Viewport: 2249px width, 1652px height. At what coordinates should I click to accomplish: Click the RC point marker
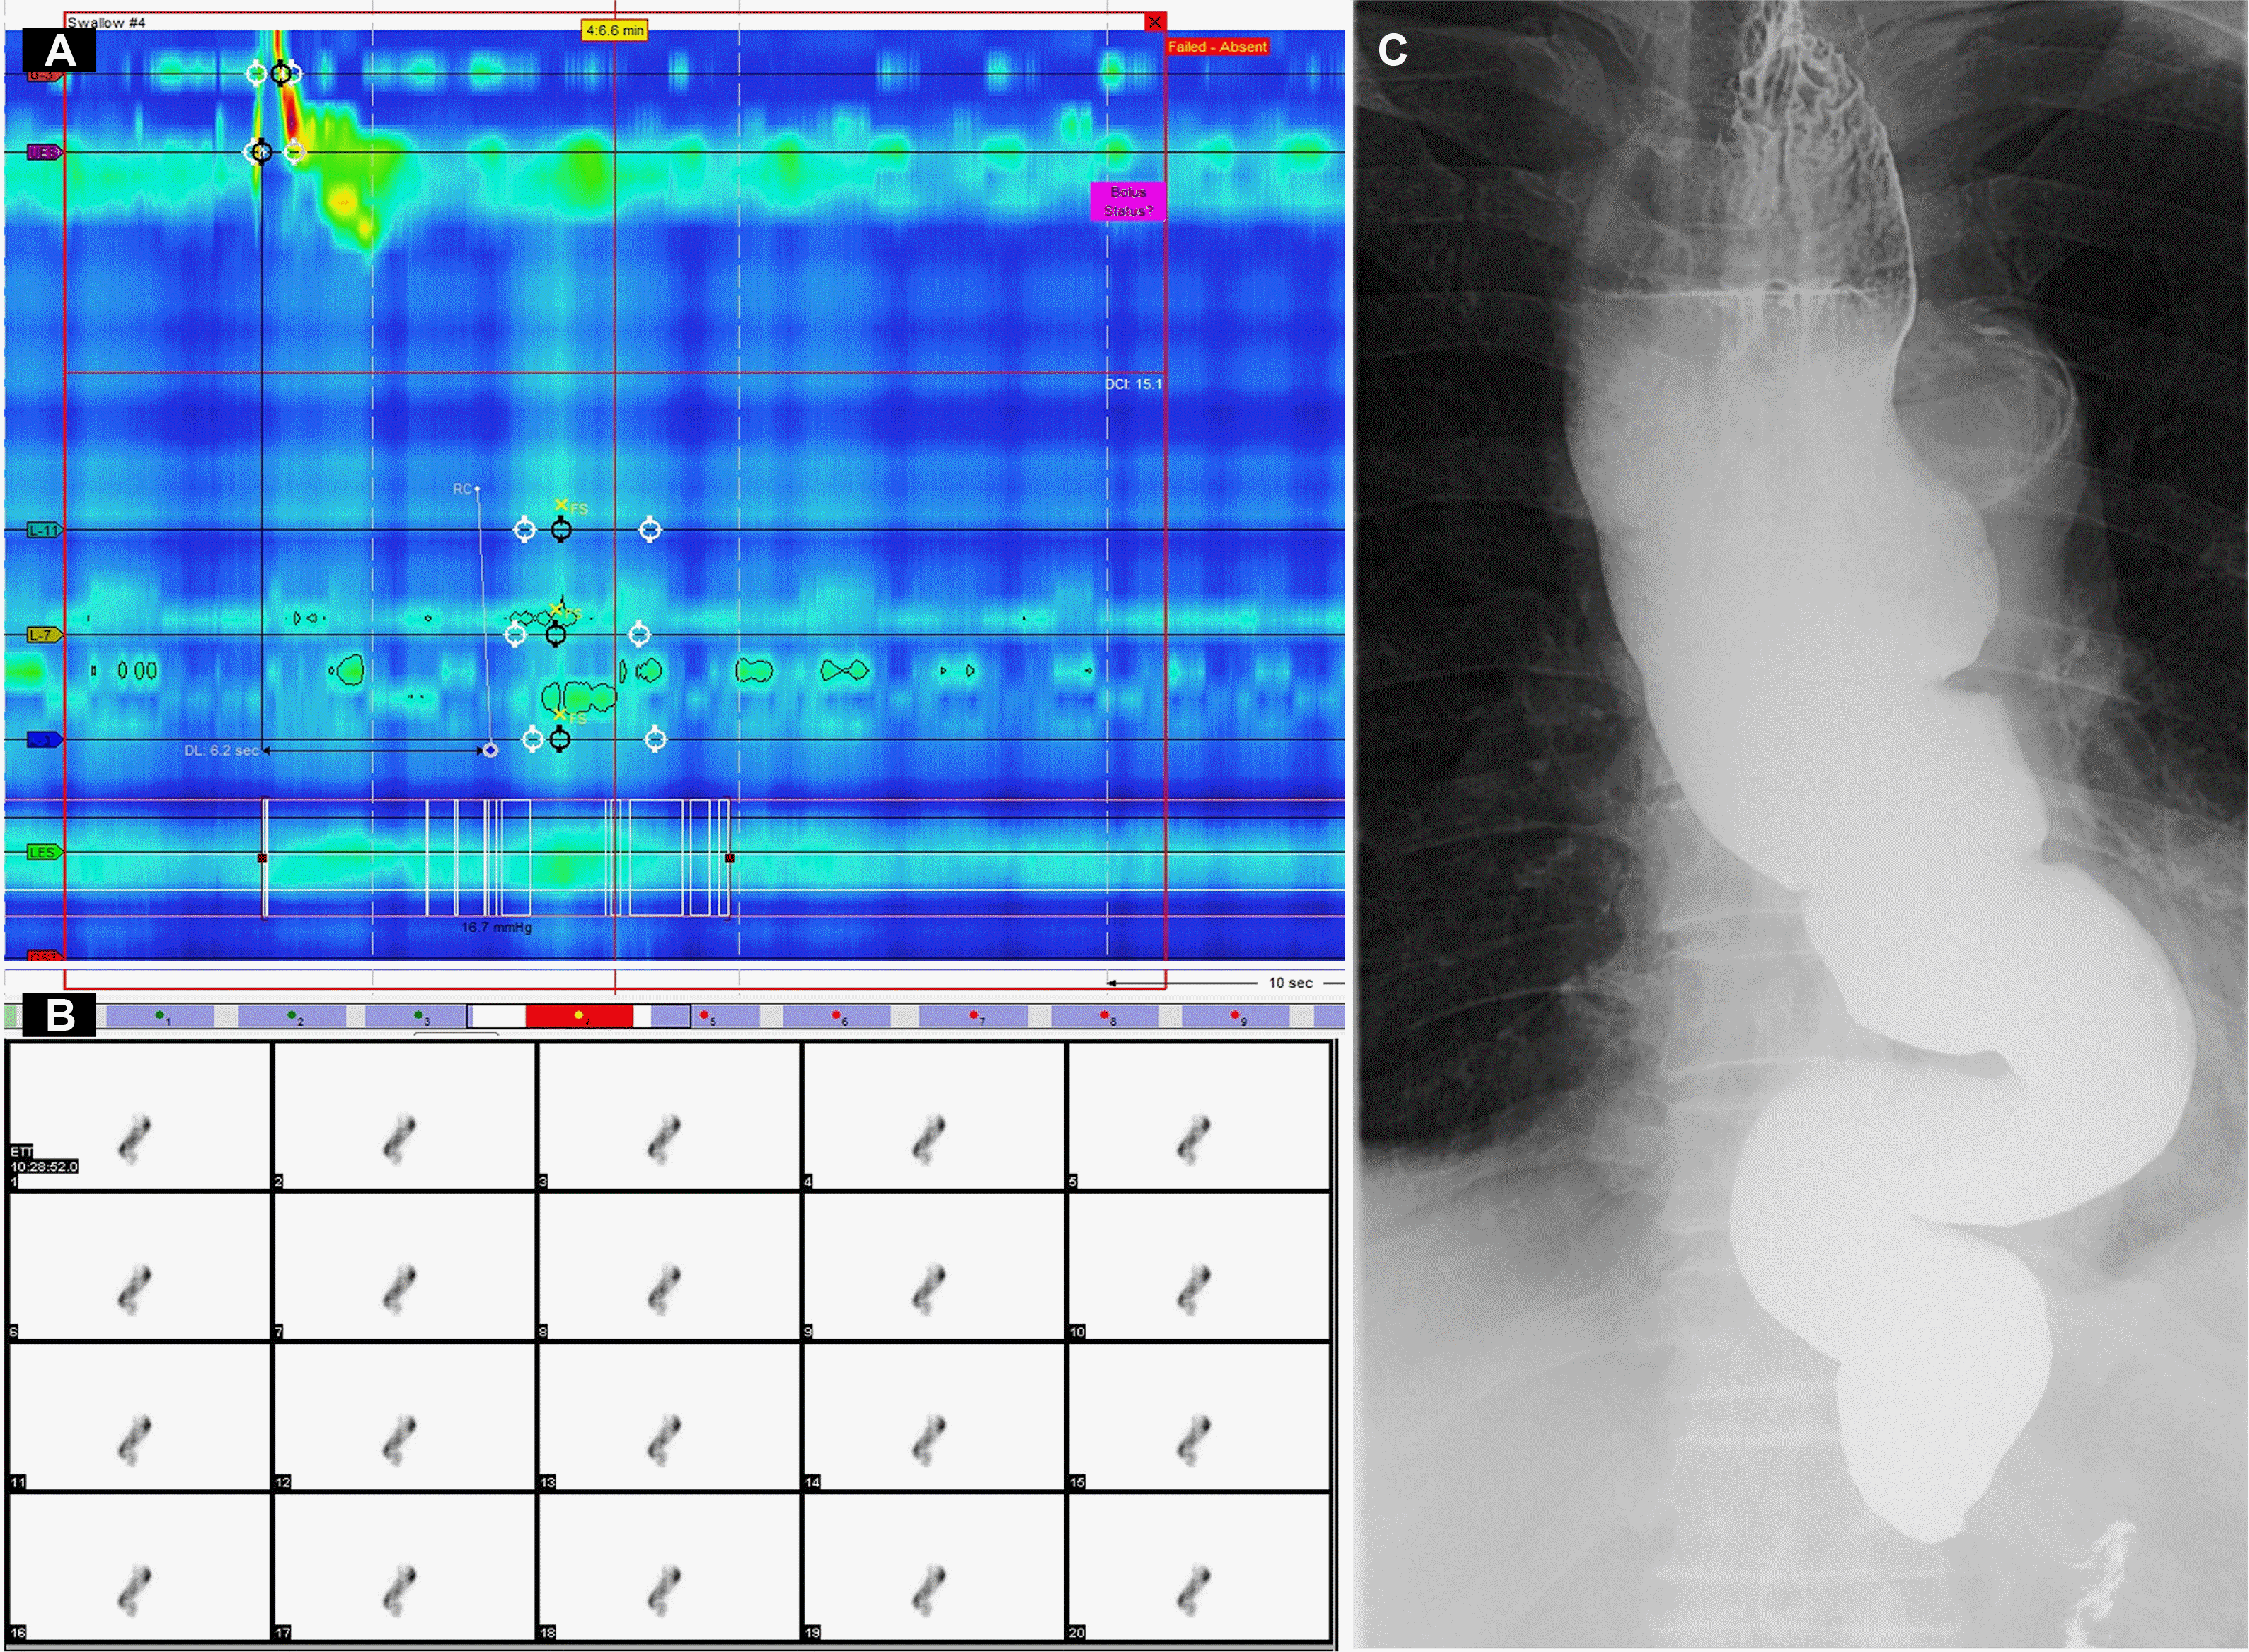click(x=477, y=489)
